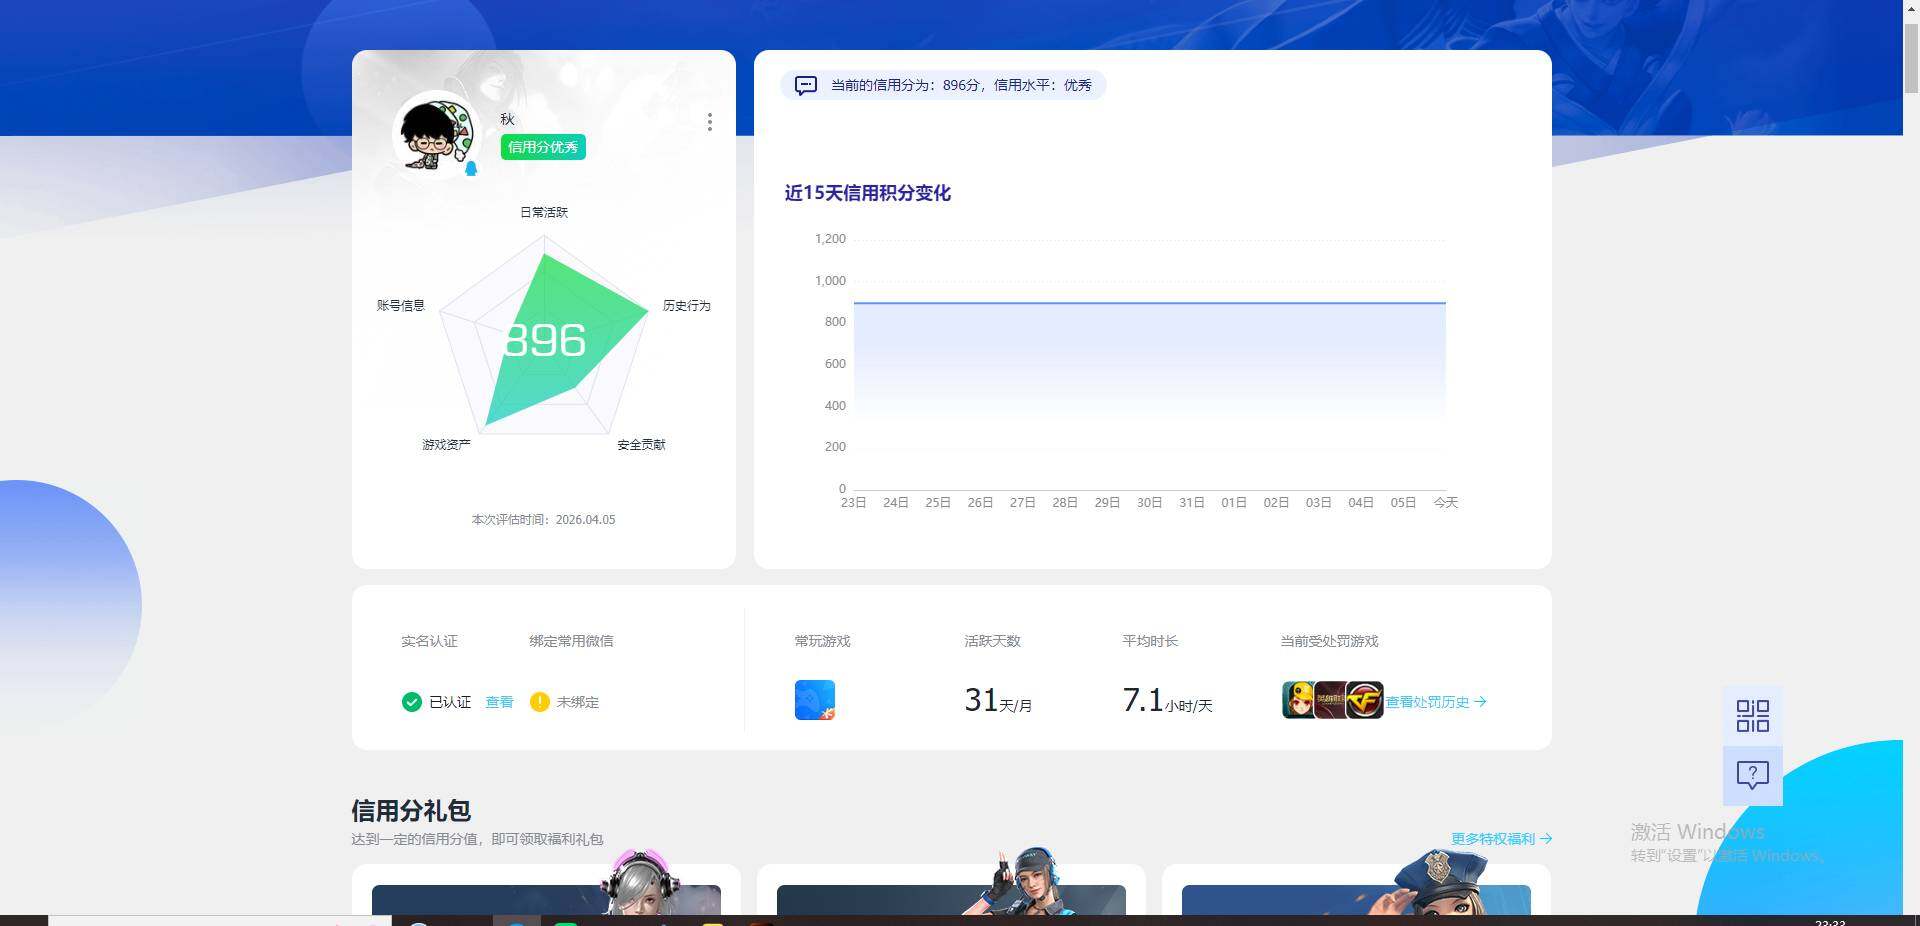Viewport: 1920px width, 926px height.
Task: Click the chat bubble icon before credit score text
Action: pyautogui.click(x=806, y=85)
